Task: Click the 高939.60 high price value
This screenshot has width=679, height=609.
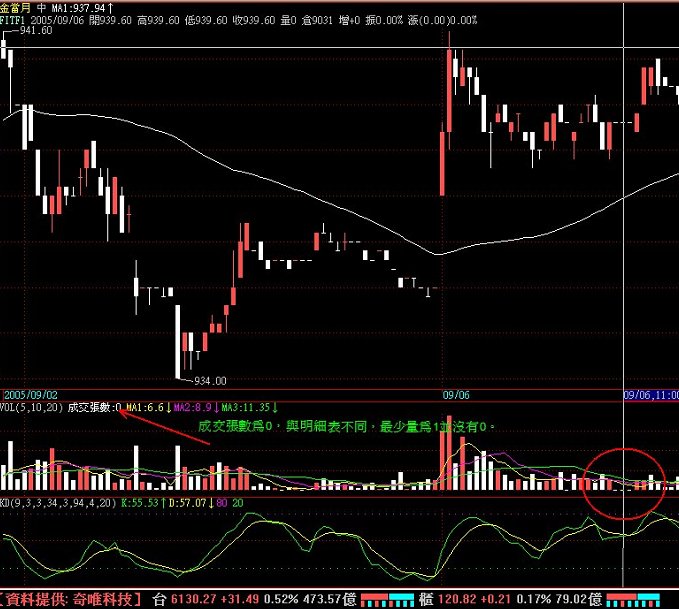Action: pos(158,20)
